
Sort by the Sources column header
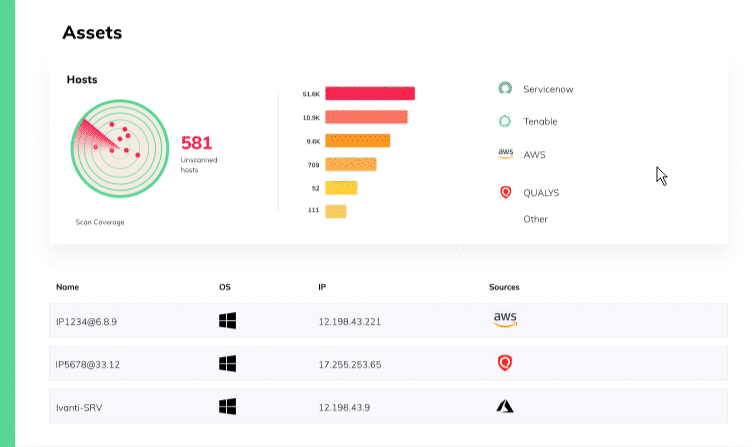(504, 287)
